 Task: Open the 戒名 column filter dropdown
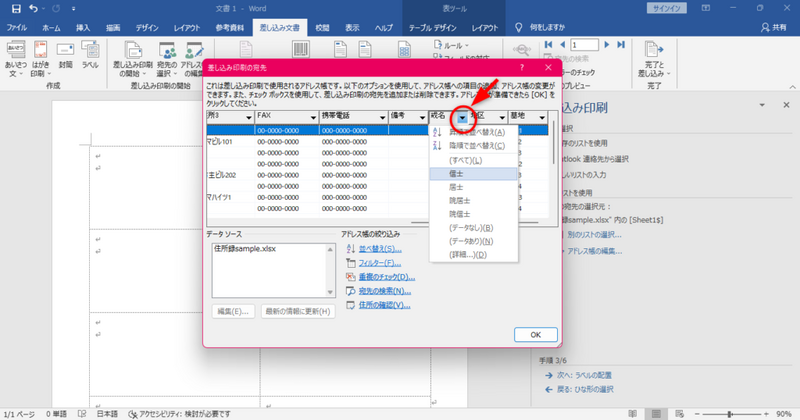pos(462,117)
